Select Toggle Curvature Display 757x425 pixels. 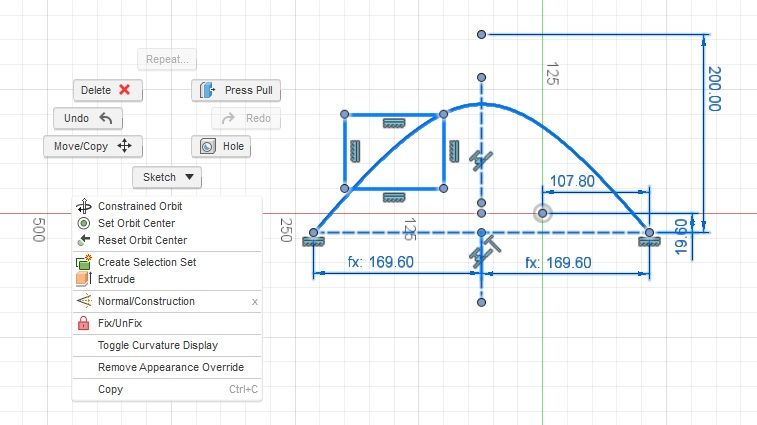click(x=167, y=345)
